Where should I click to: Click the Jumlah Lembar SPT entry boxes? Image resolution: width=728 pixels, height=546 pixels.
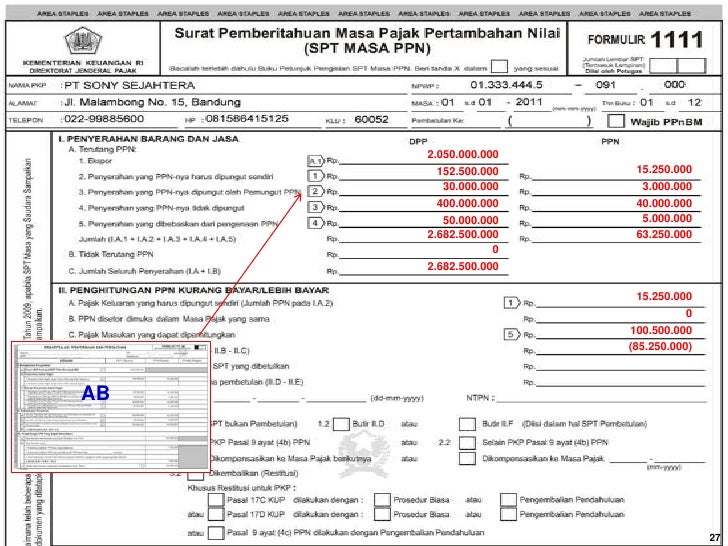(x=677, y=66)
